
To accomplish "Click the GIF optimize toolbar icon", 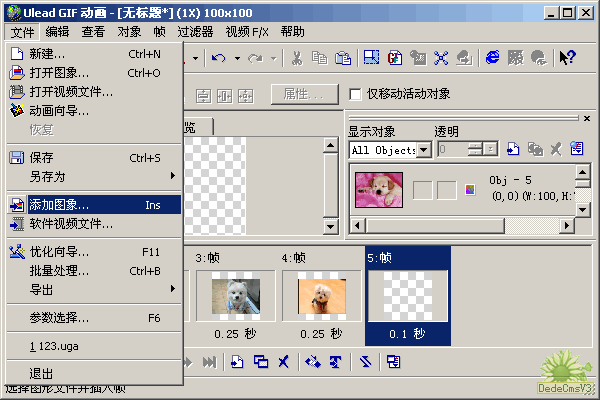I will point(395,58).
